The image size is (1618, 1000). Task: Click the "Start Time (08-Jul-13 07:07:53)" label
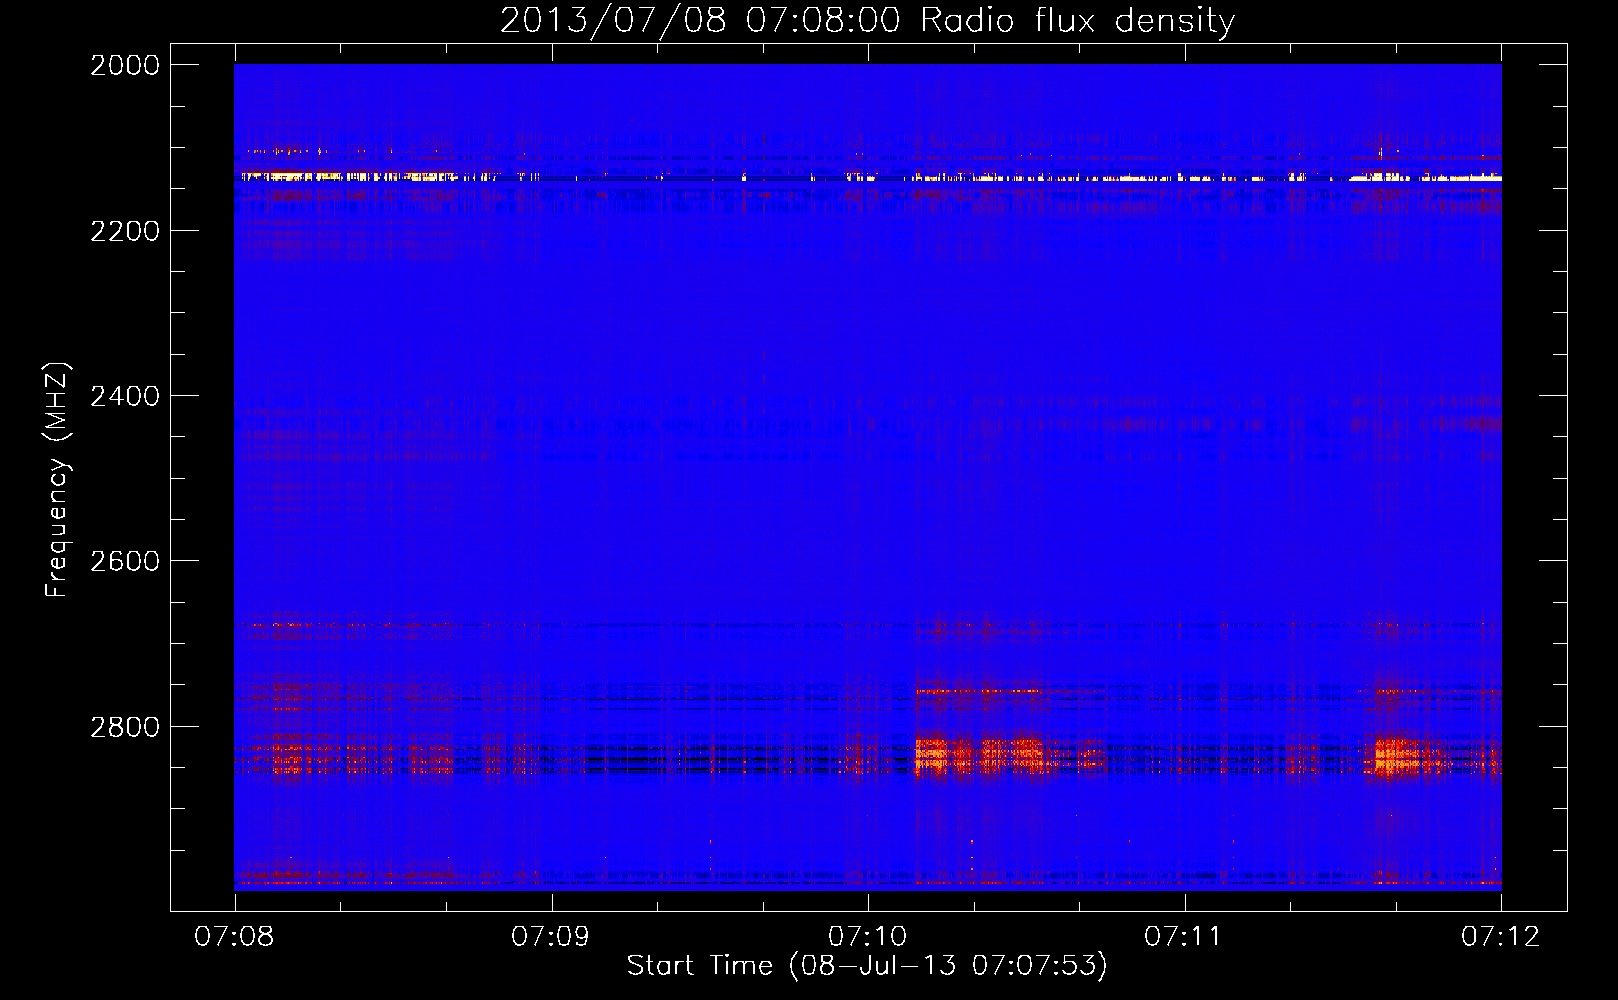click(x=867, y=966)
